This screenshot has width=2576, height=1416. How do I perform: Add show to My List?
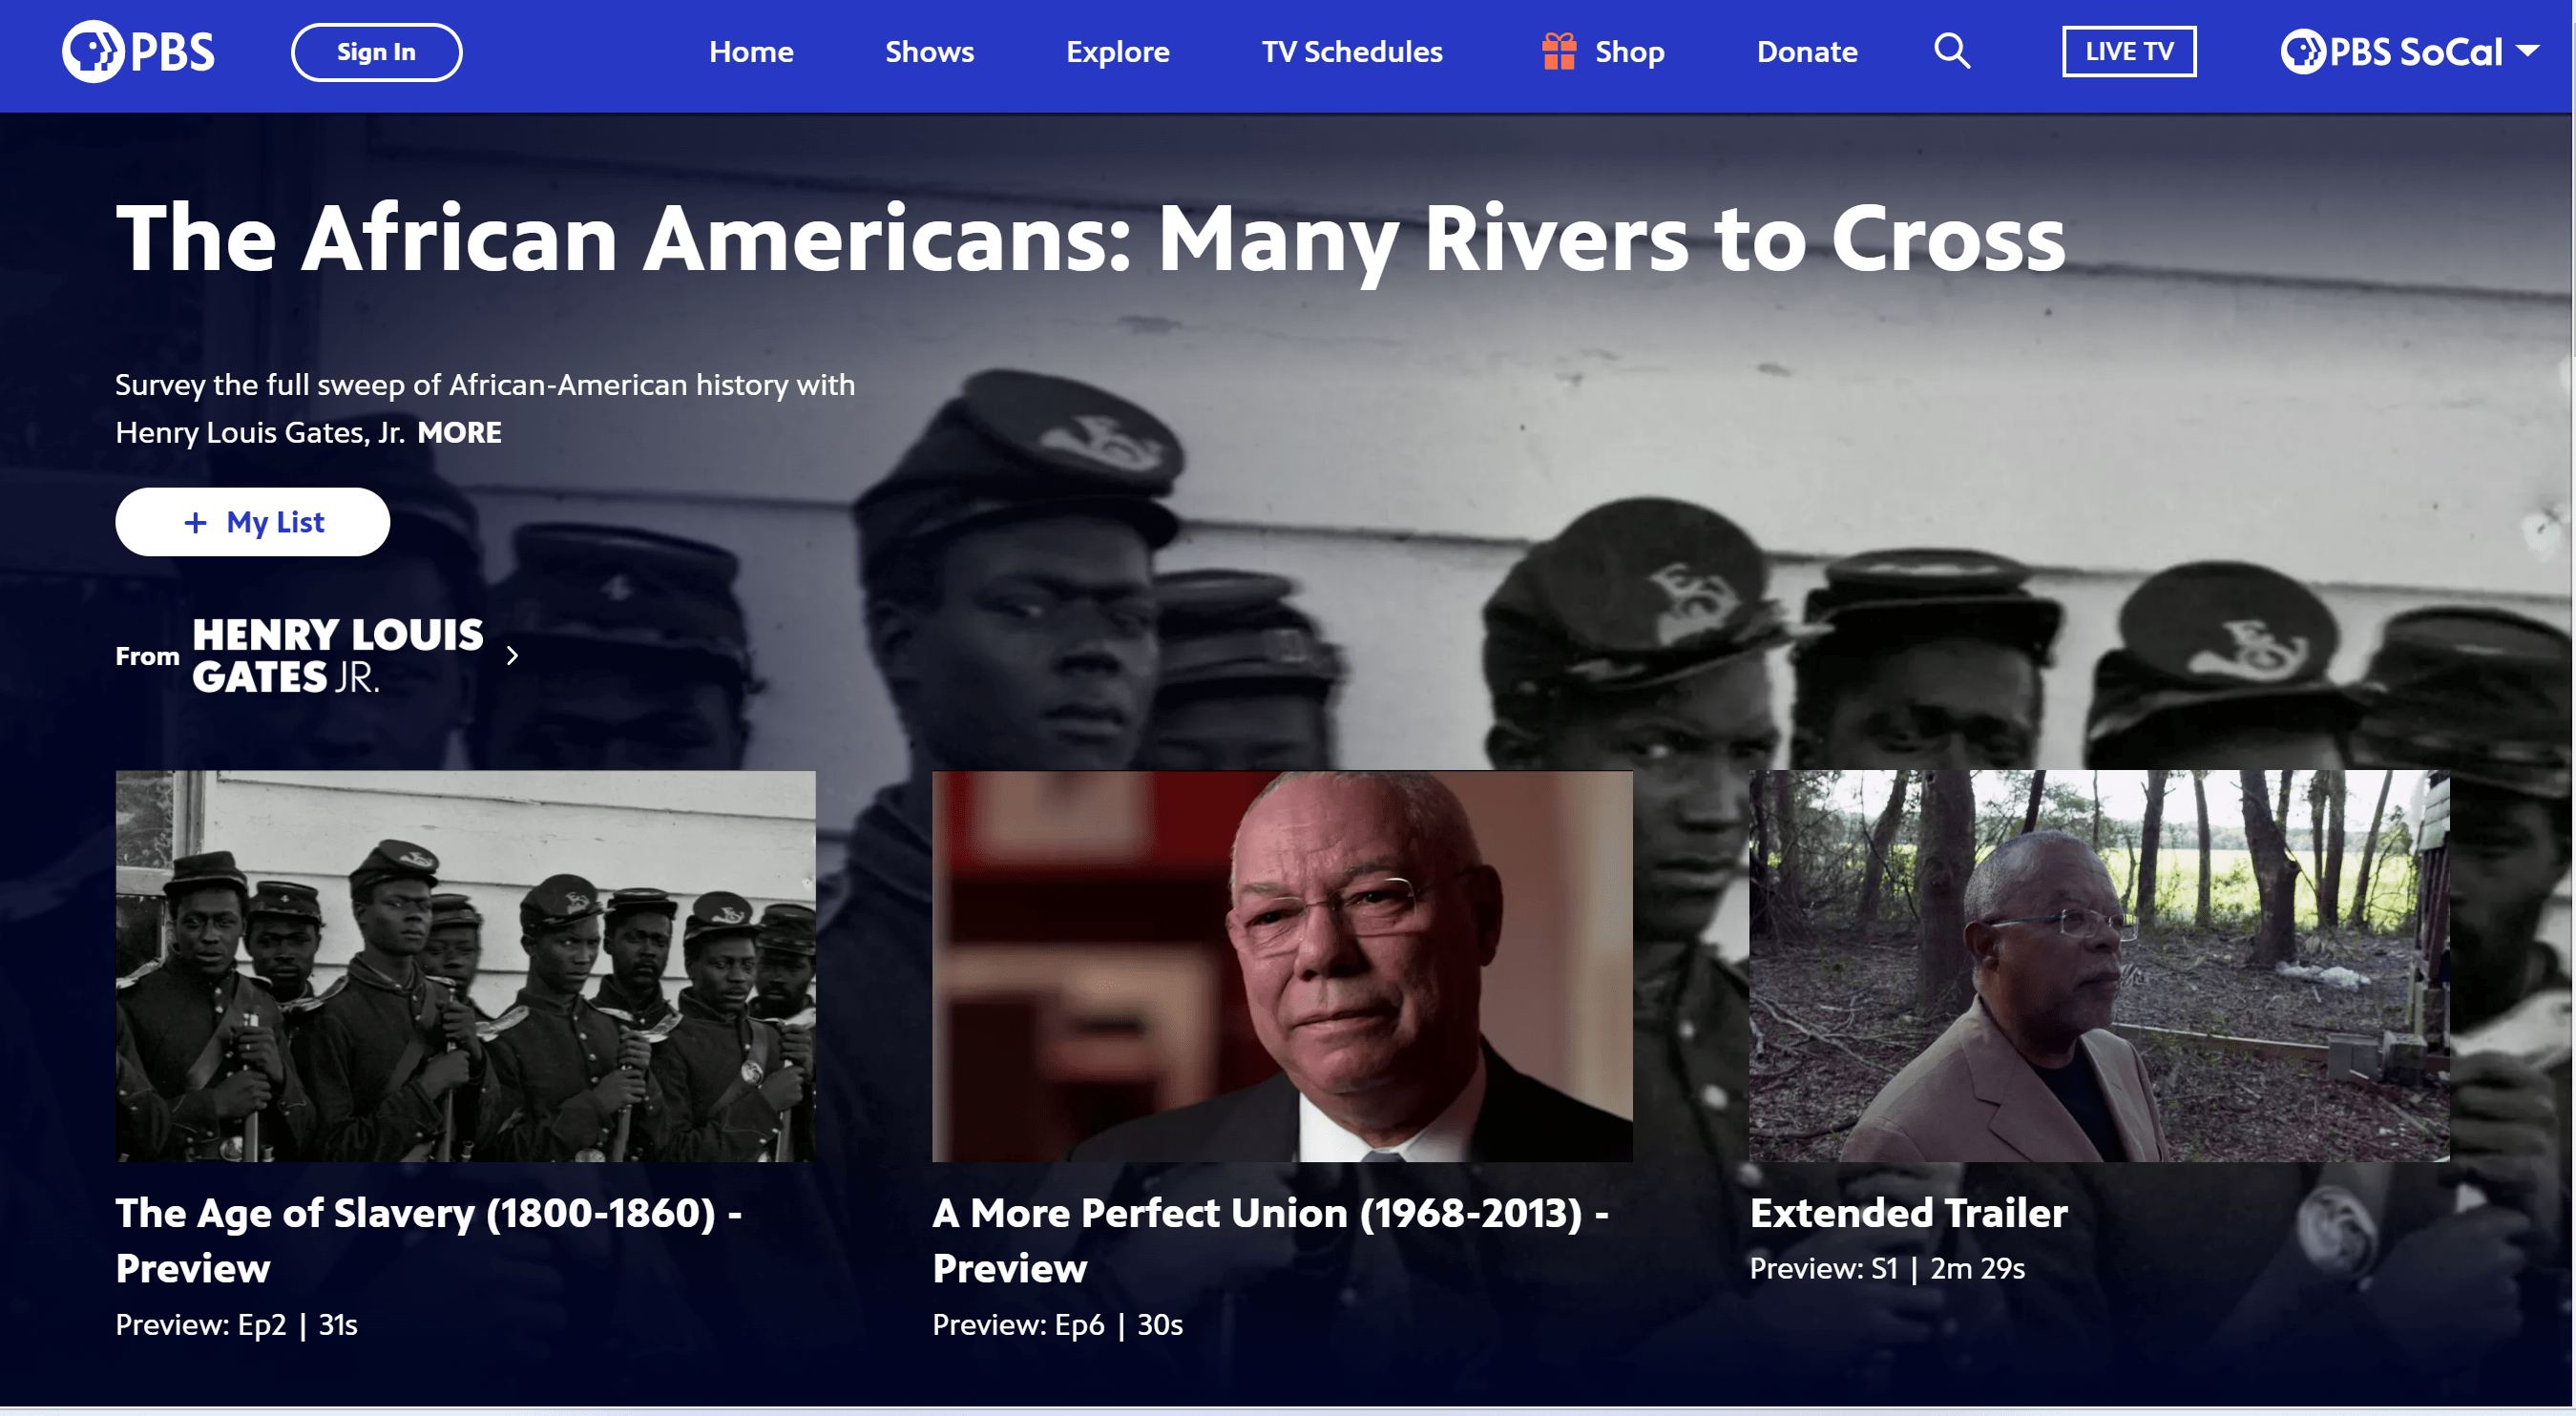252,522
